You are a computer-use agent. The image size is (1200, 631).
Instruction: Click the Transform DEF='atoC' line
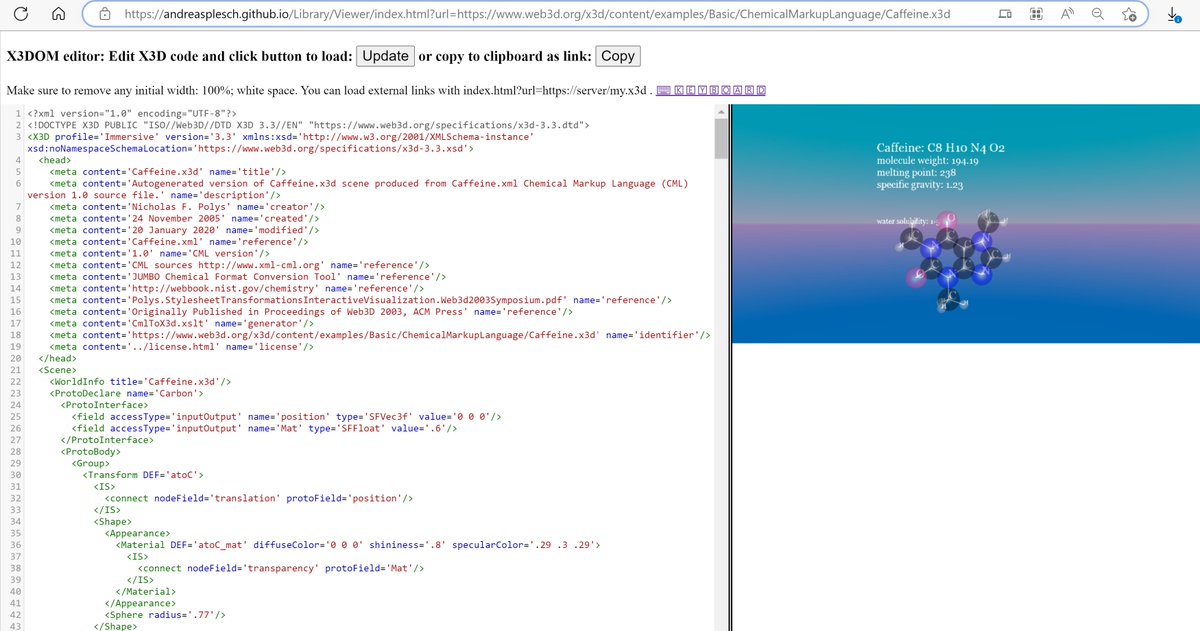(144, 475)
